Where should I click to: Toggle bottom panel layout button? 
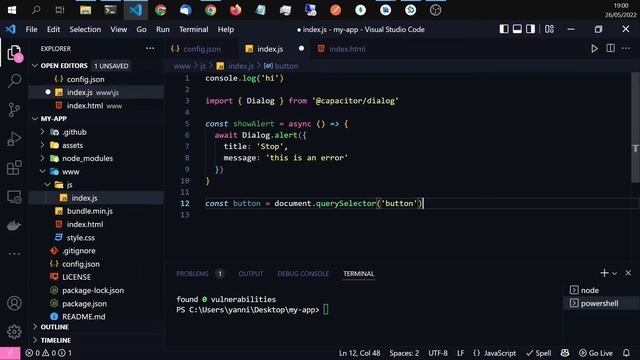click(x=517, y=29)
